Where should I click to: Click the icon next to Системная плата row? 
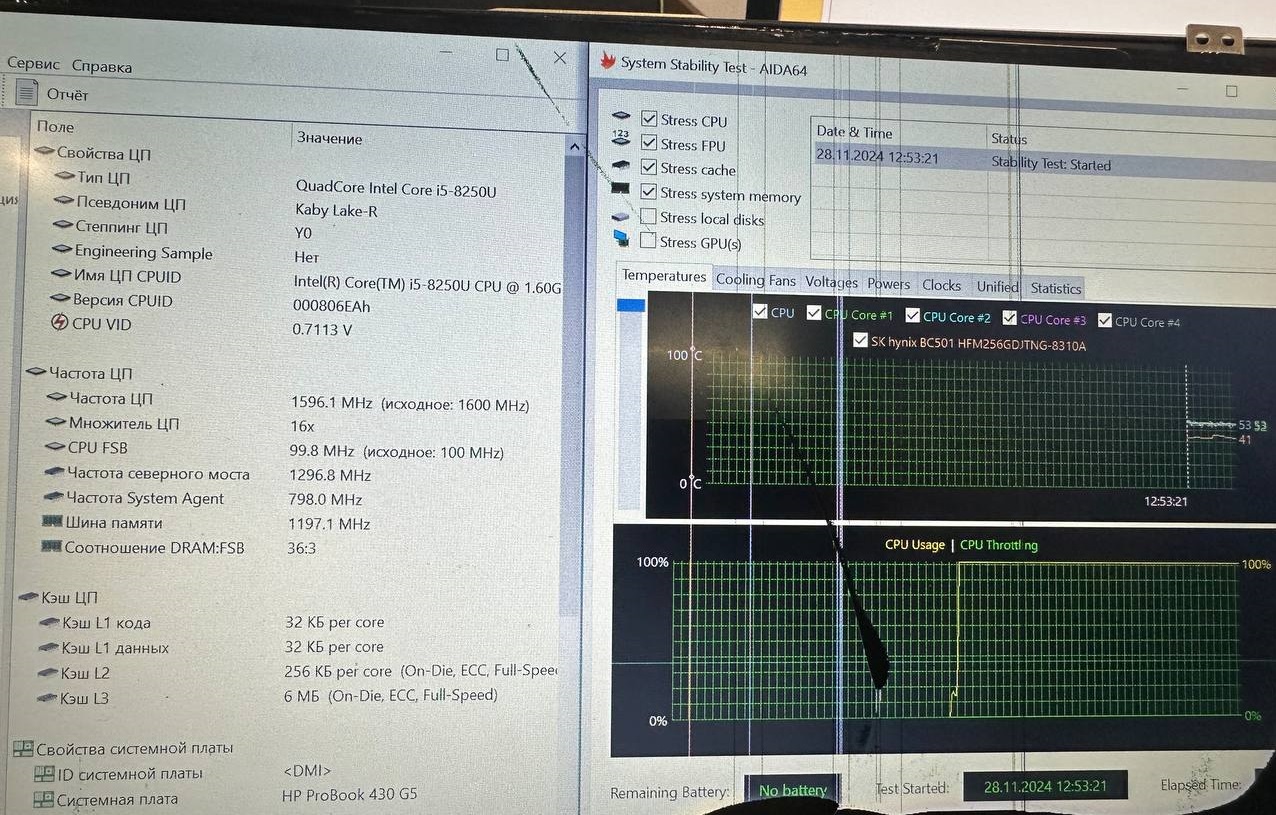pyautogui.click(x=43, y=799)
